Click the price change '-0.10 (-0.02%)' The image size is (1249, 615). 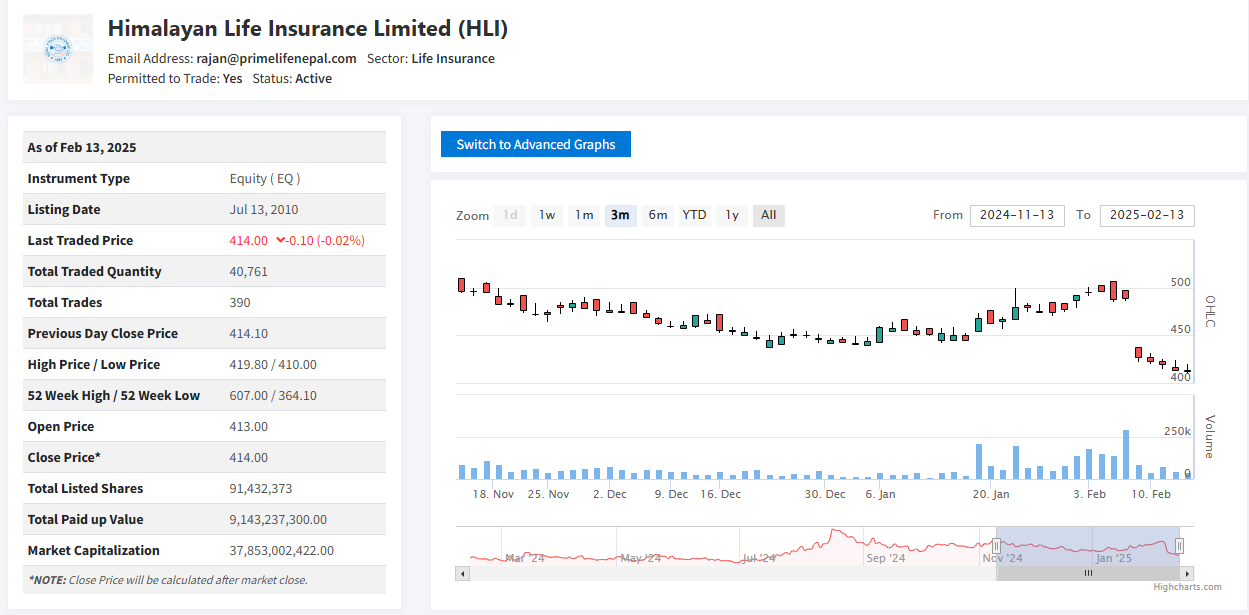point(326,240)
